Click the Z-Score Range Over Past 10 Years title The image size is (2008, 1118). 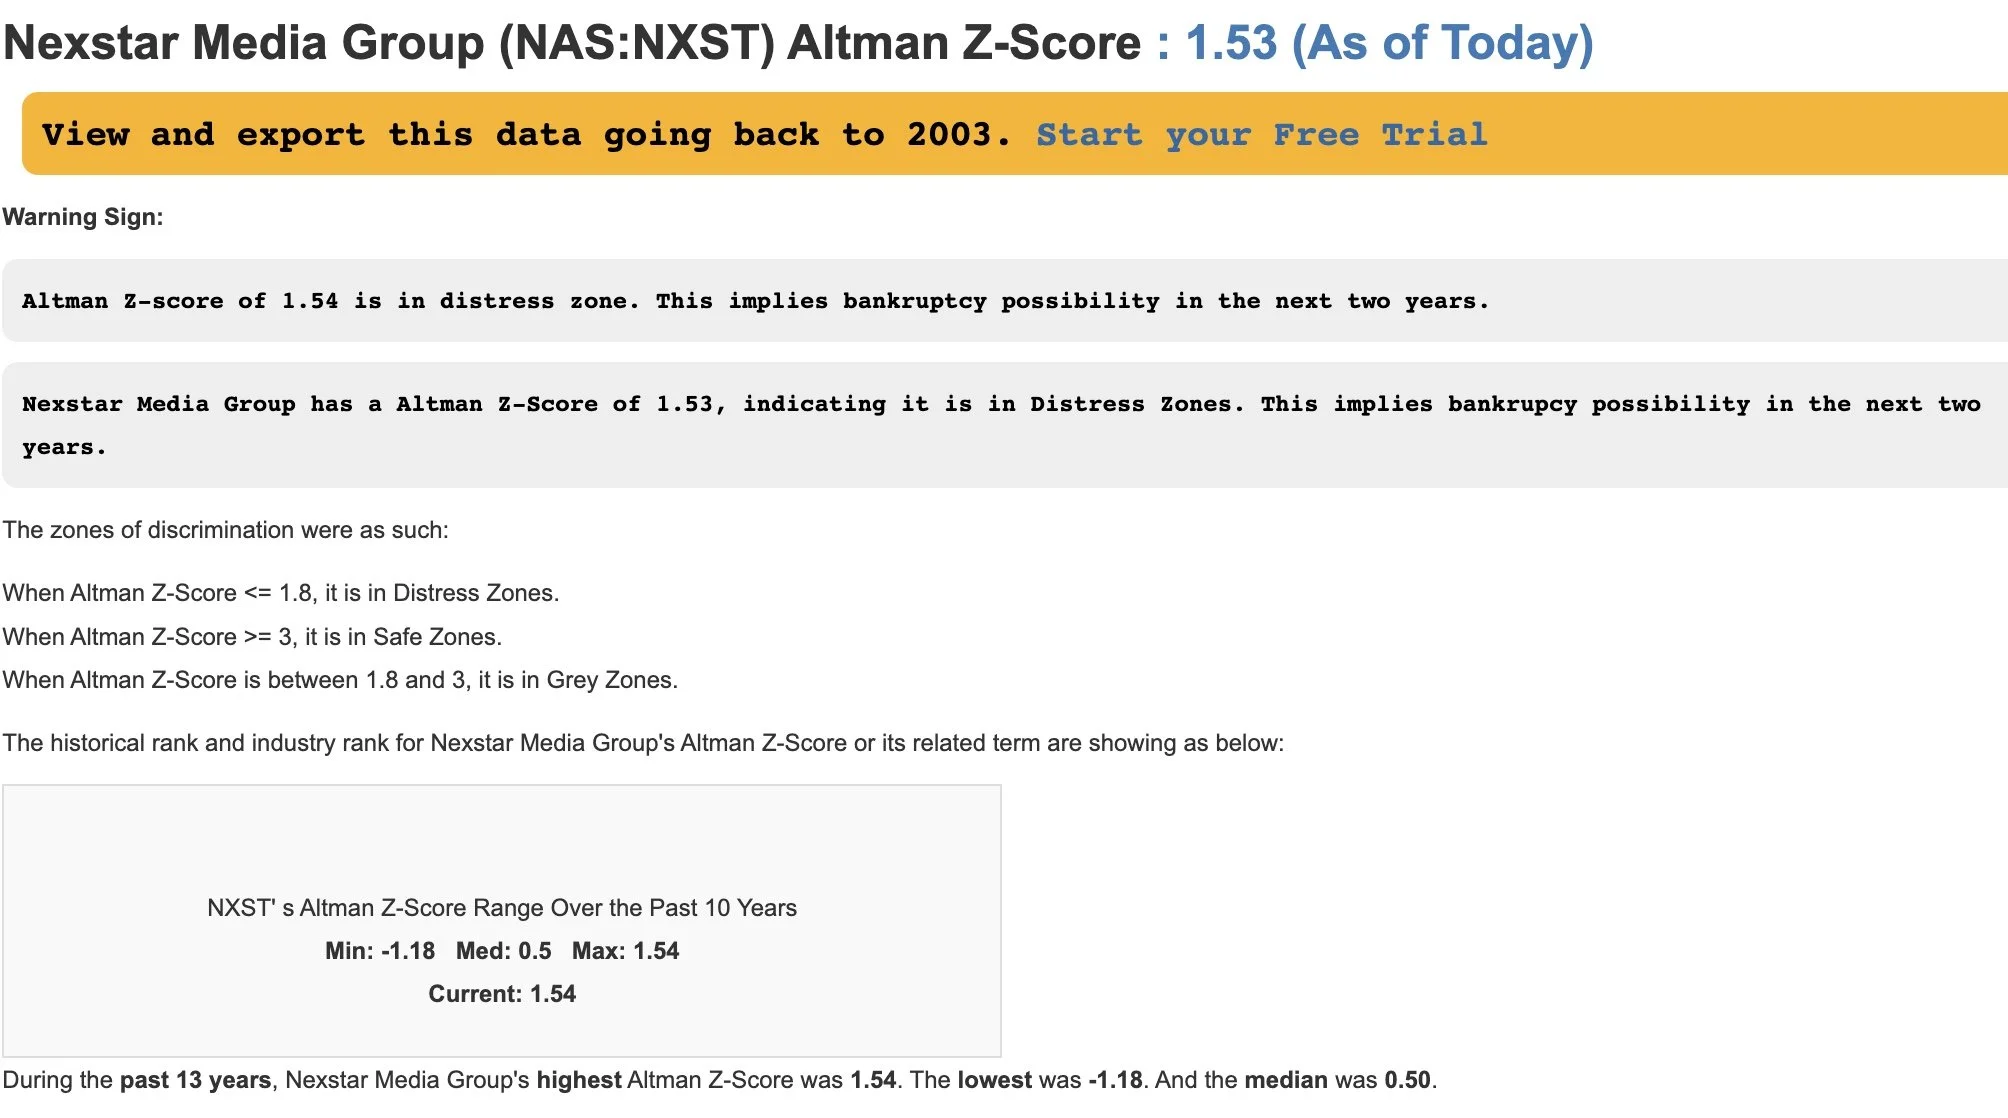502,908
